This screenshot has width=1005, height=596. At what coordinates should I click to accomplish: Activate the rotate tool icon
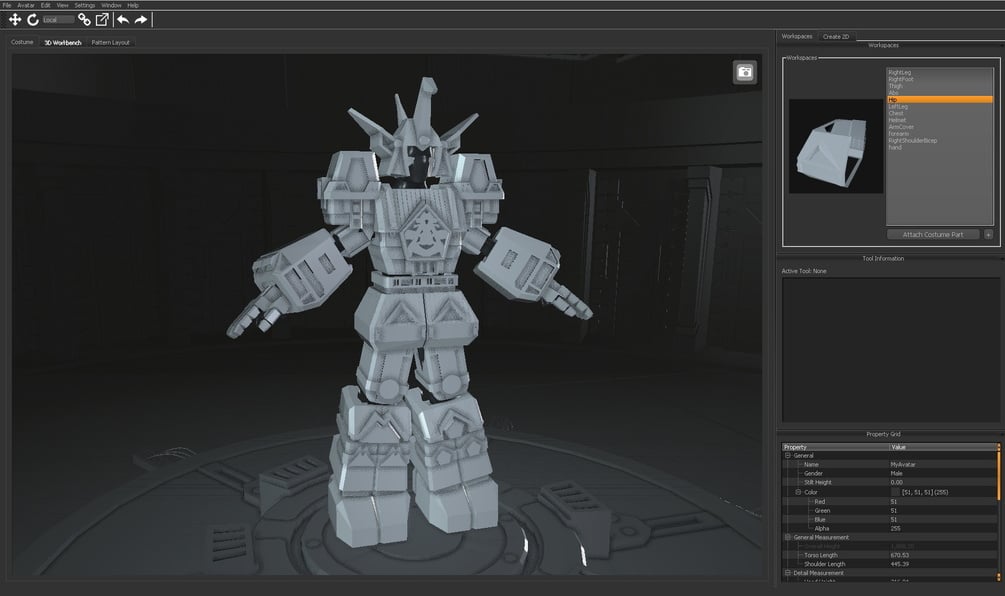point(33,20)
